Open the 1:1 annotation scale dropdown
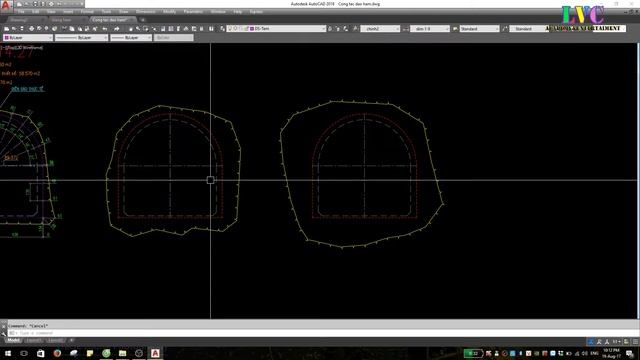 tap(616, 342)
